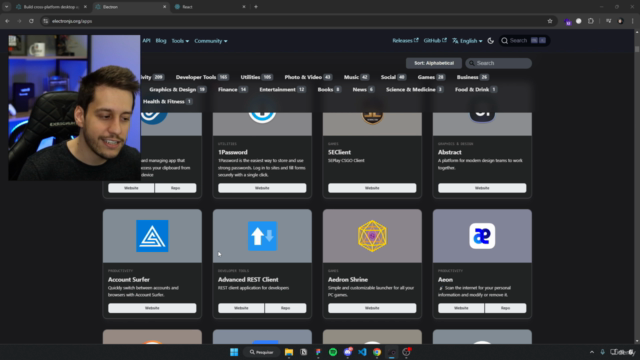
Task: Open Visual Studio Code from taskbar
Action: 362,352
